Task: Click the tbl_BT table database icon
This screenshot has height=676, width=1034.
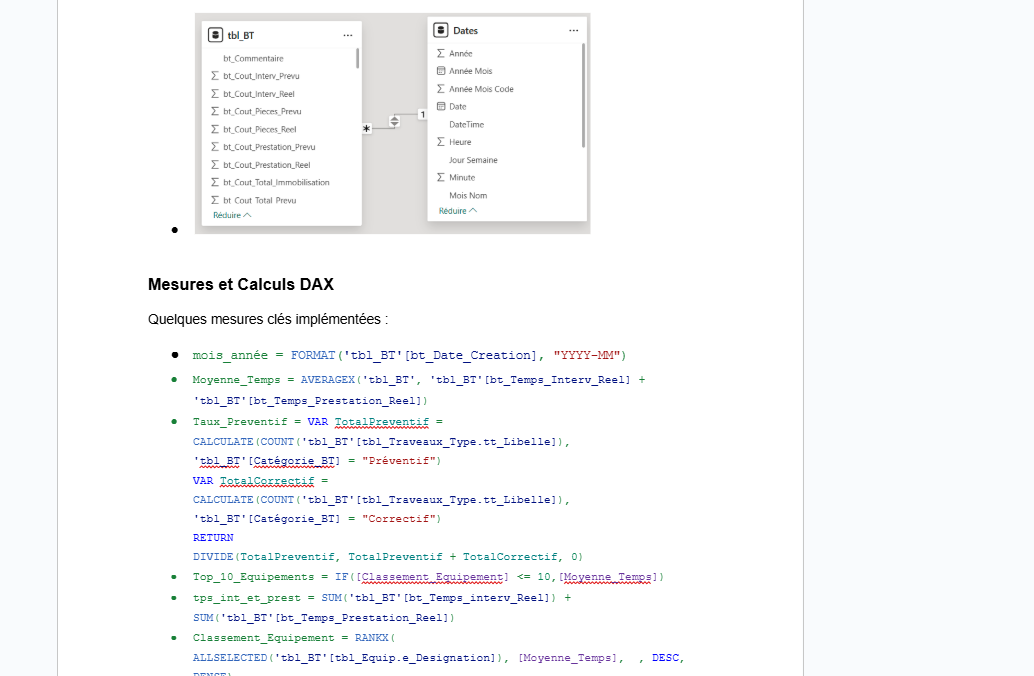Action: [x=215, y=35]
